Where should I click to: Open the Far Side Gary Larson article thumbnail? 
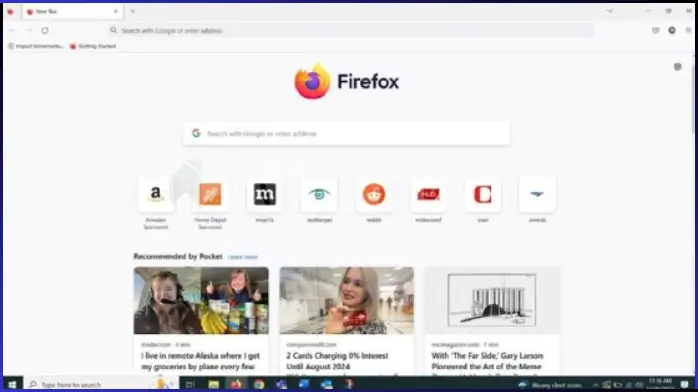point(492,300)
